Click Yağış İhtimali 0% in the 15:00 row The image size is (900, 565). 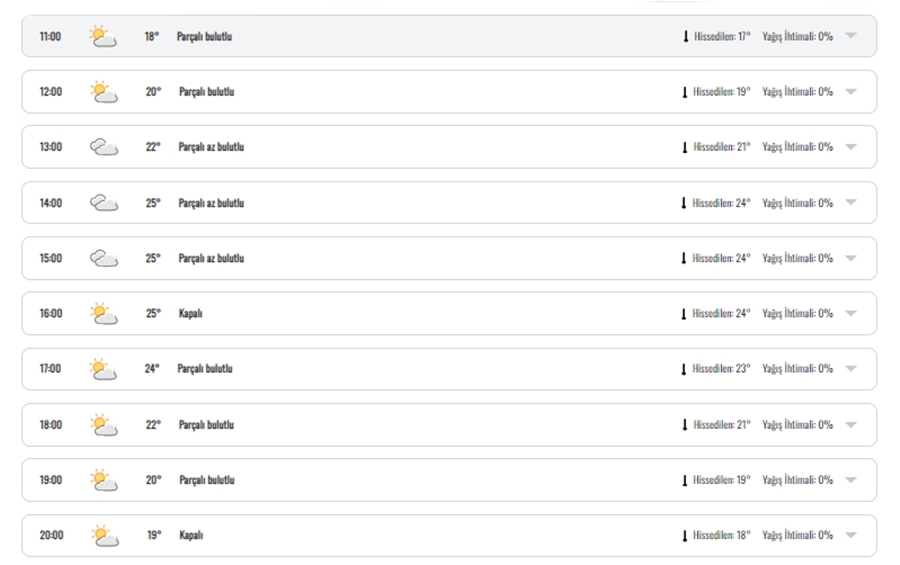(x=797, y=258)
